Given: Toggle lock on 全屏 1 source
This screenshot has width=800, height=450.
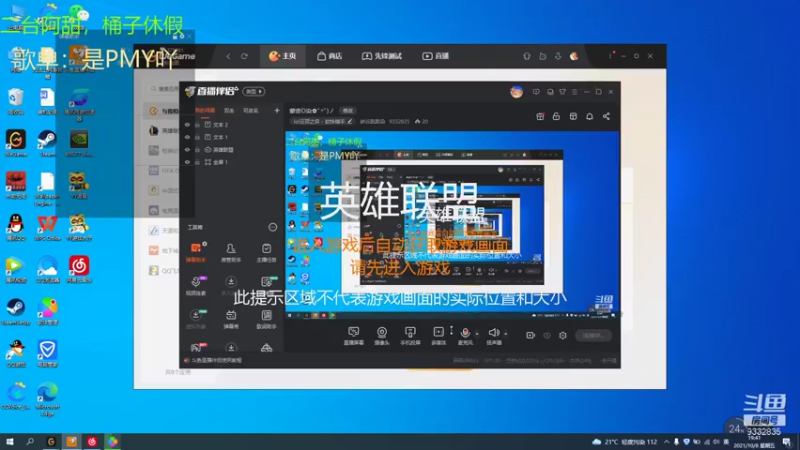Looking at the screenshot, I should click(197, 162).
